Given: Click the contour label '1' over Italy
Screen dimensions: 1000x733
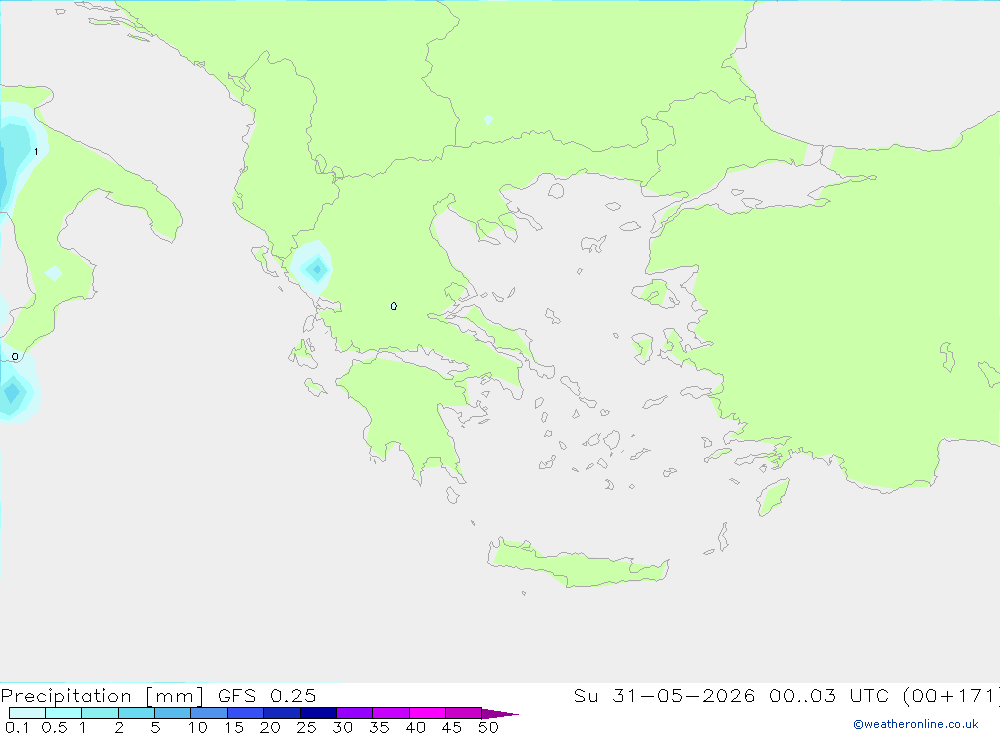Looking at the screenshot, I should (36, 152).
